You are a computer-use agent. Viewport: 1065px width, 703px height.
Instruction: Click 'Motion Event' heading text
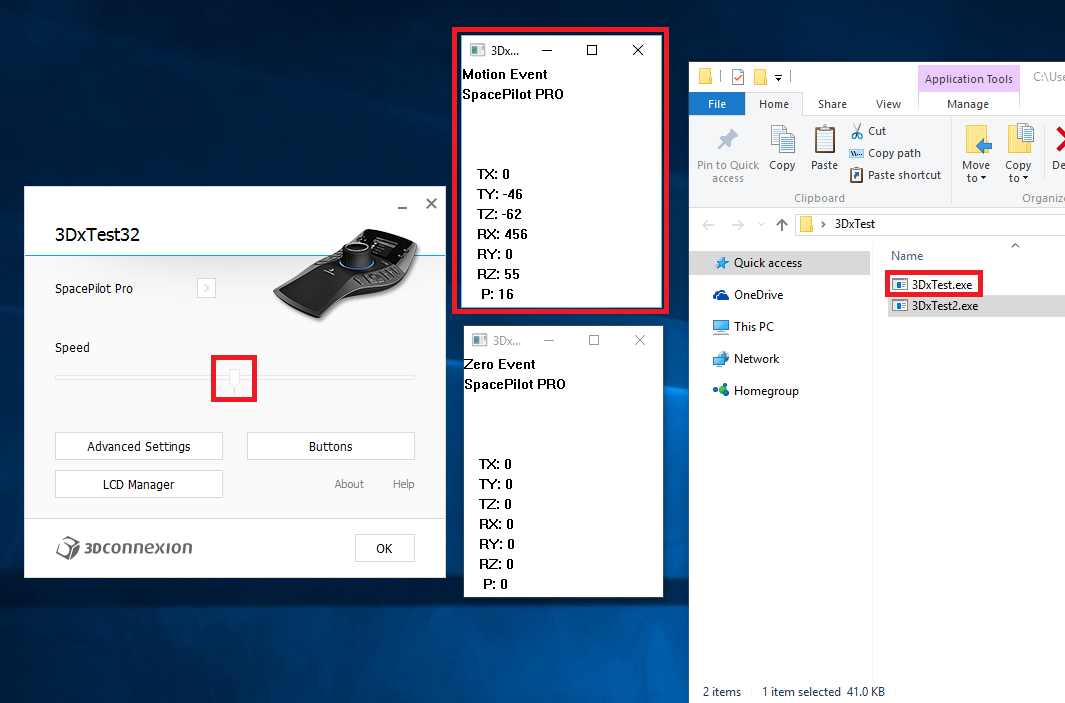point(505,74)
